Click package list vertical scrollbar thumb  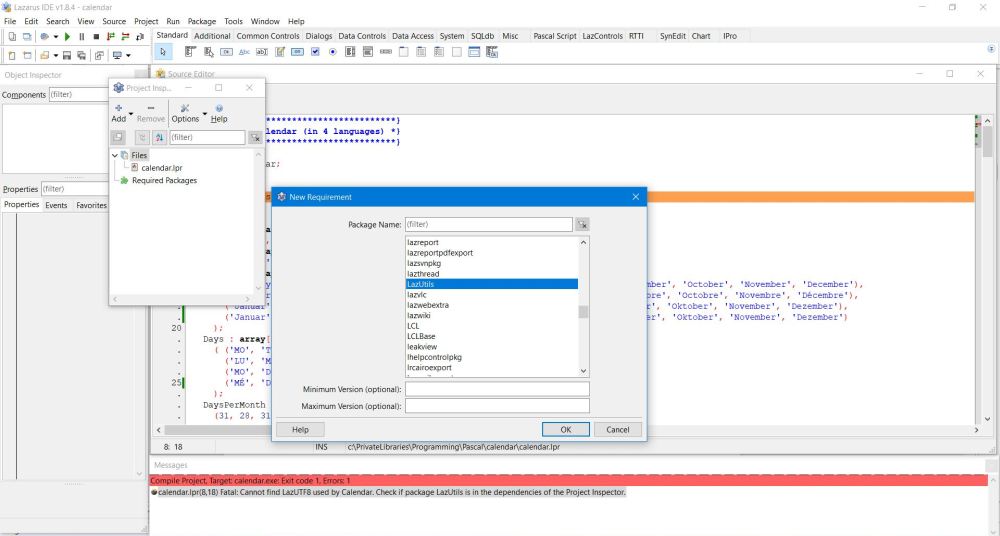584,312
